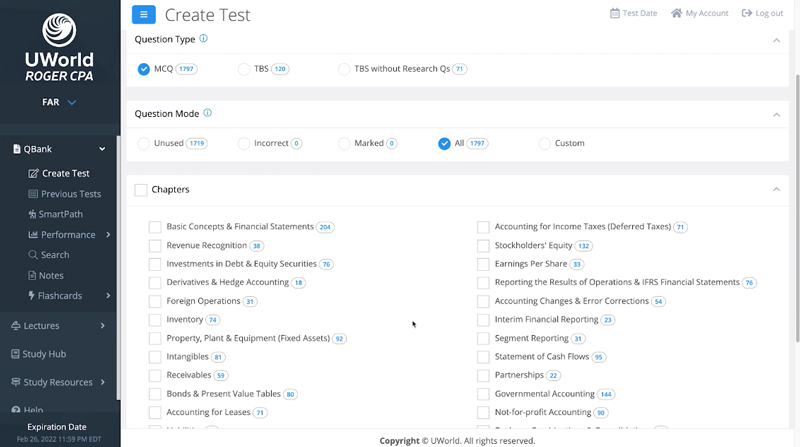800x447 pixels.
Task: Click the Question Type info icon
Action: [x=204, y=39]
